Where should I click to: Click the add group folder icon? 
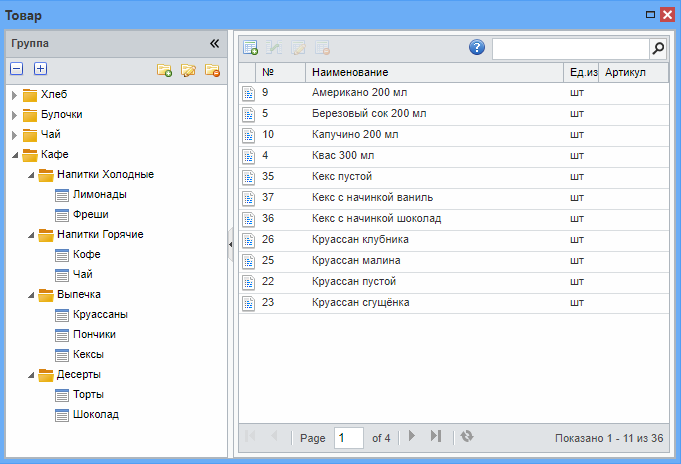coord(164,70)
